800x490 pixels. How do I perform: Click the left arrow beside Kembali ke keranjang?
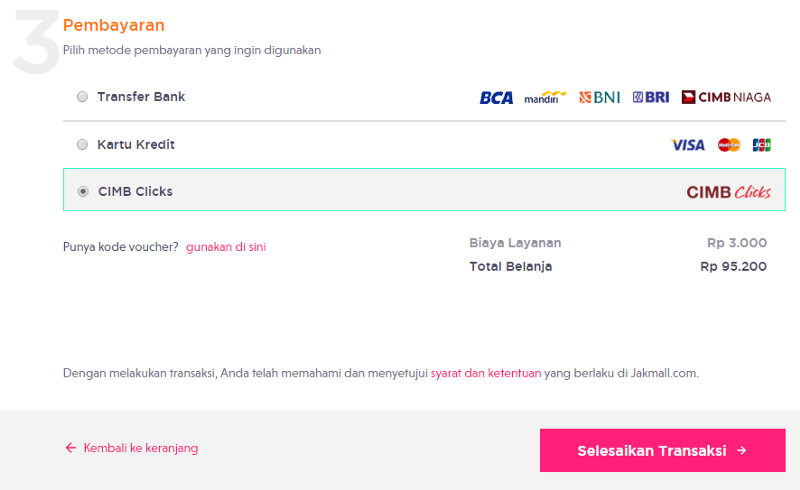[71, 448]
